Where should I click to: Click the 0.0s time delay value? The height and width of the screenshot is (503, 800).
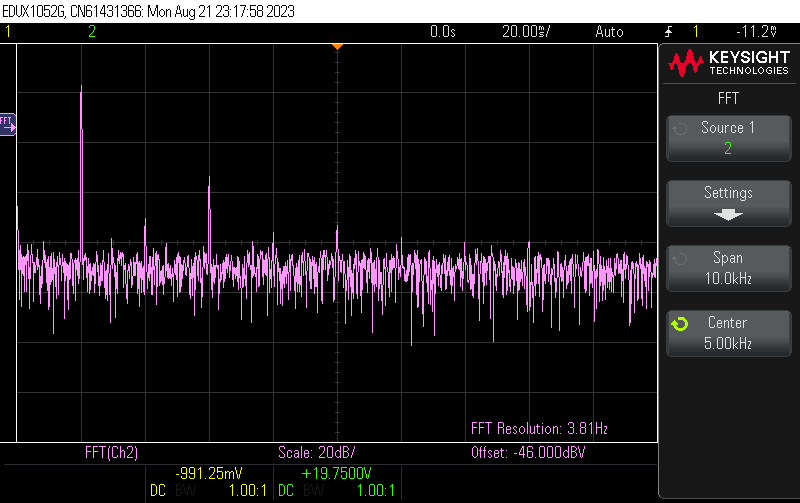(442, 32)
